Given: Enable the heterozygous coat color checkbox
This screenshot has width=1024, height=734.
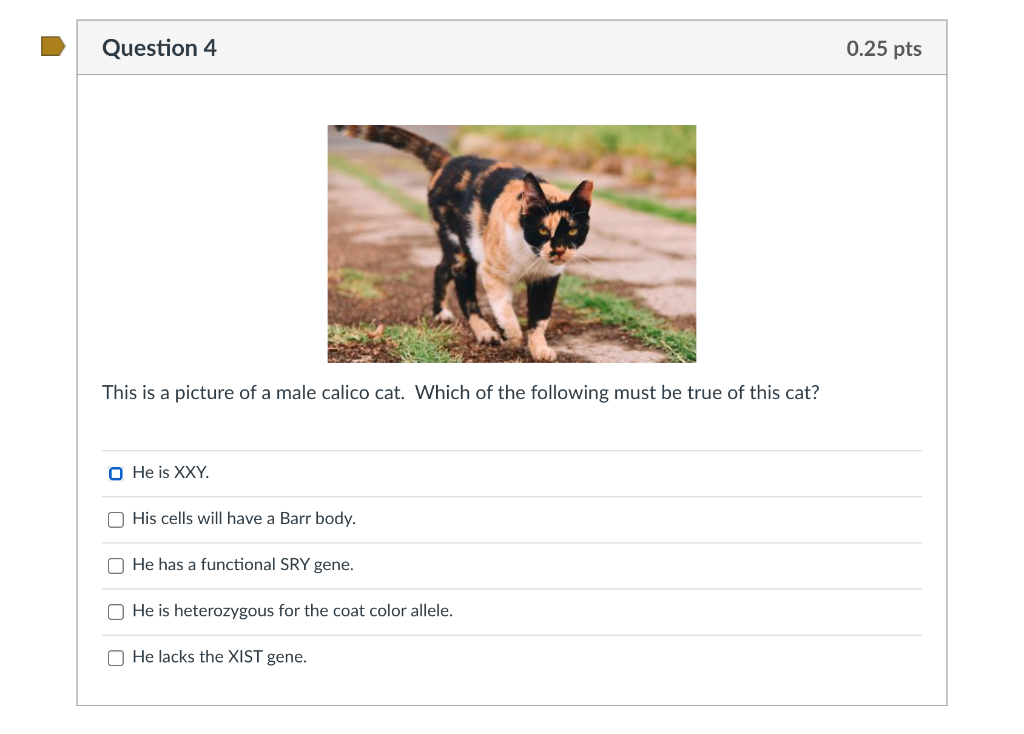Looking at the screenshot, I should click(116, 612).
